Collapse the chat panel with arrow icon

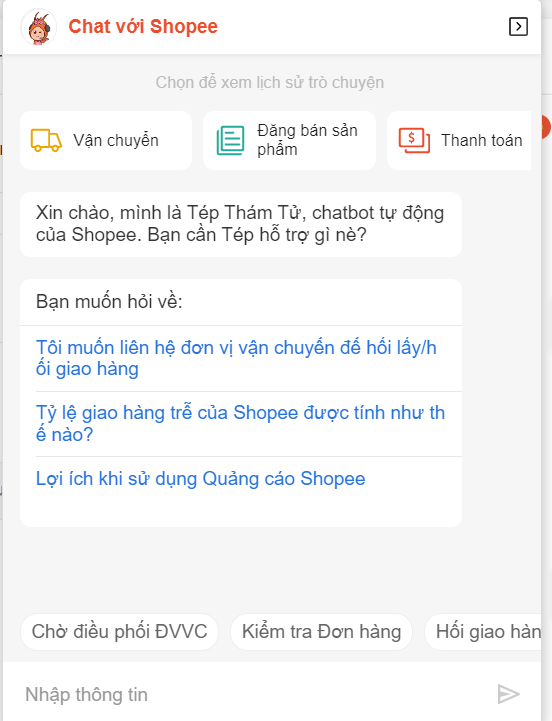[518, 27]
